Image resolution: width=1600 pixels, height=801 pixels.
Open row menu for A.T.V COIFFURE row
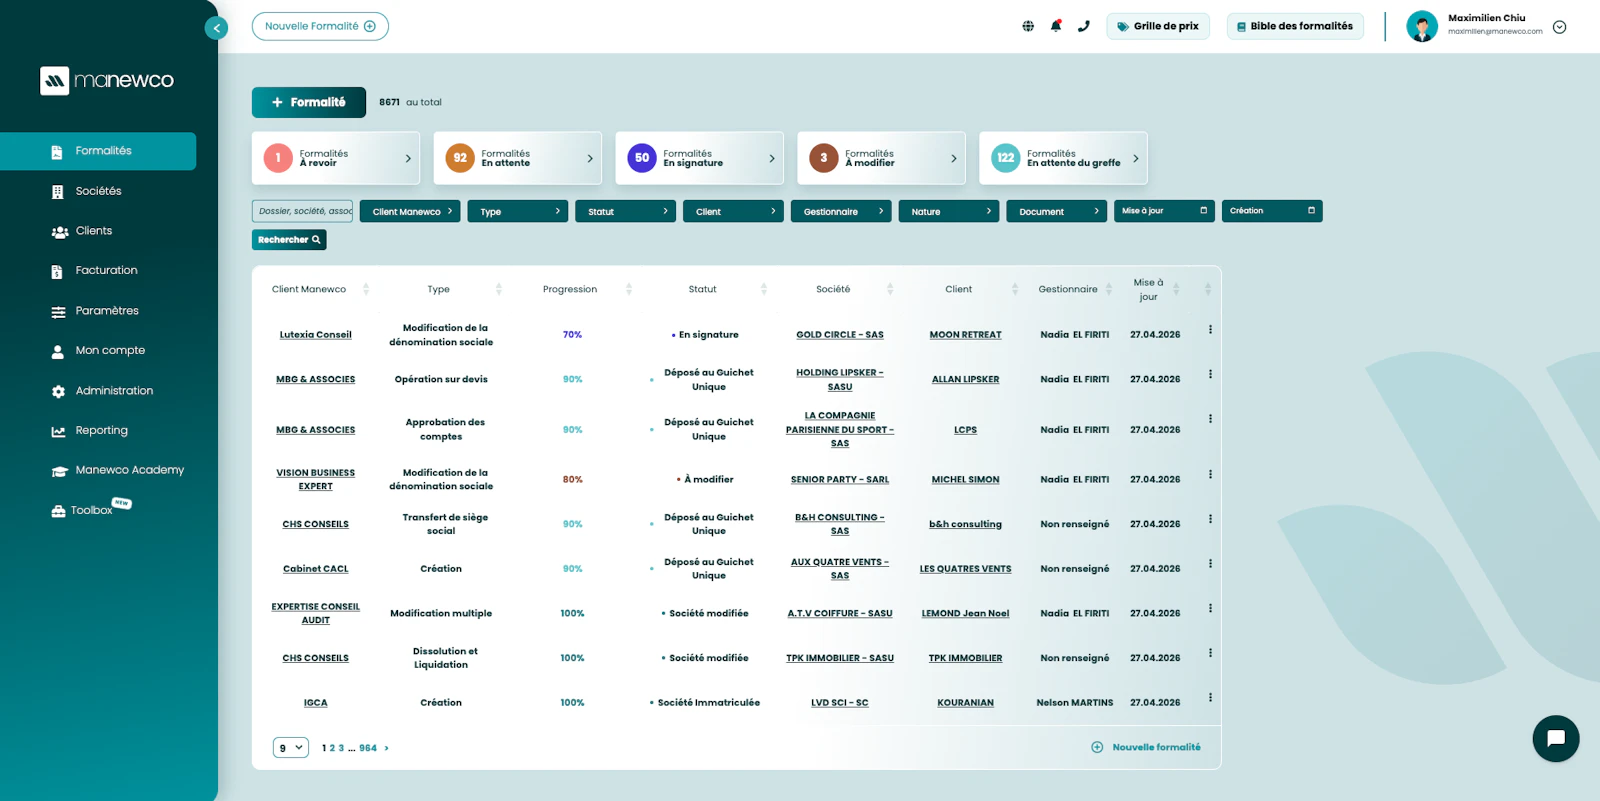point(1210,608)
